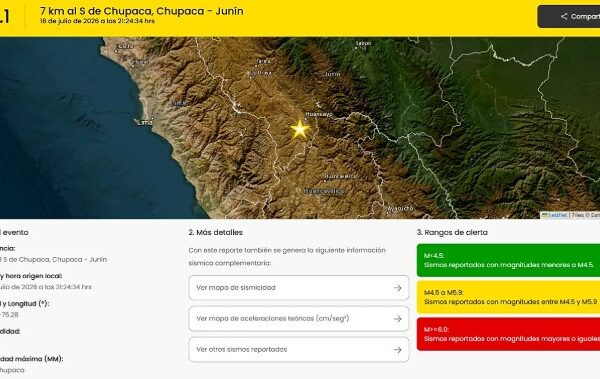Click arrow icon on aceleraciones teóricas row
This screenshot has width=600, height=379.
(x=398, y=319)
